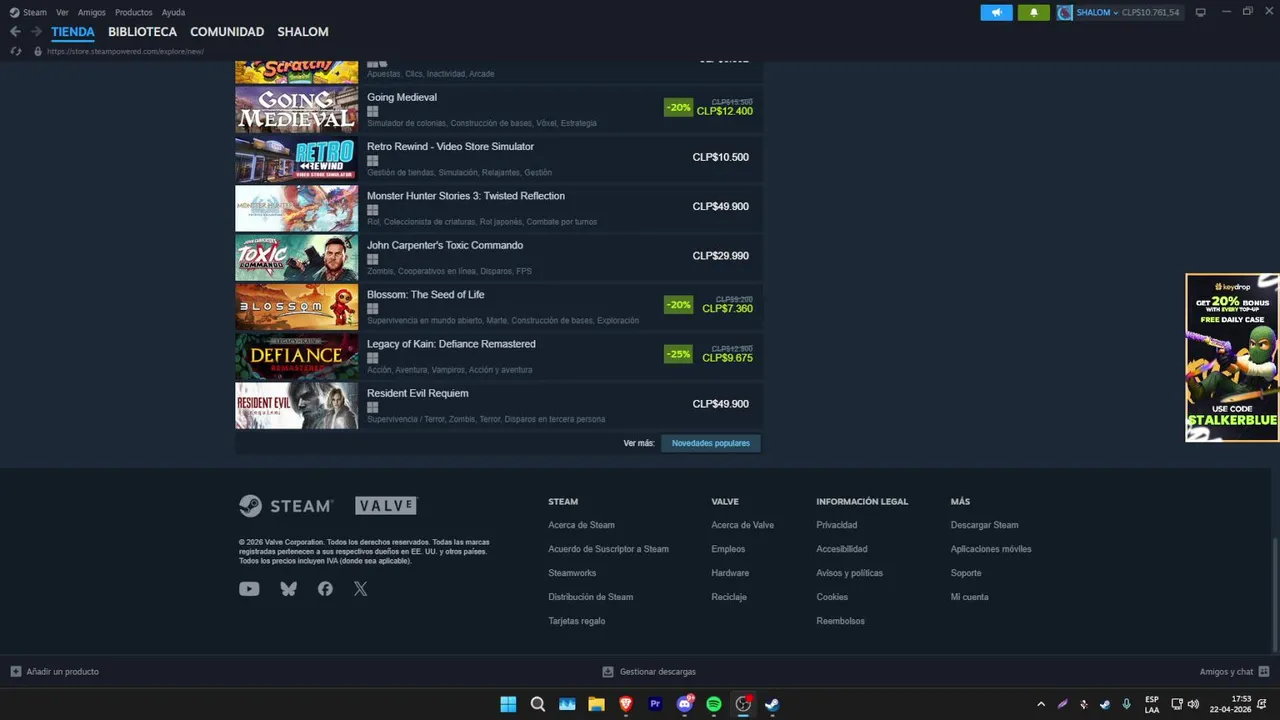1280x720 pixels.
Task: Open Acerca de Steam link
Action: pos(581,525)
